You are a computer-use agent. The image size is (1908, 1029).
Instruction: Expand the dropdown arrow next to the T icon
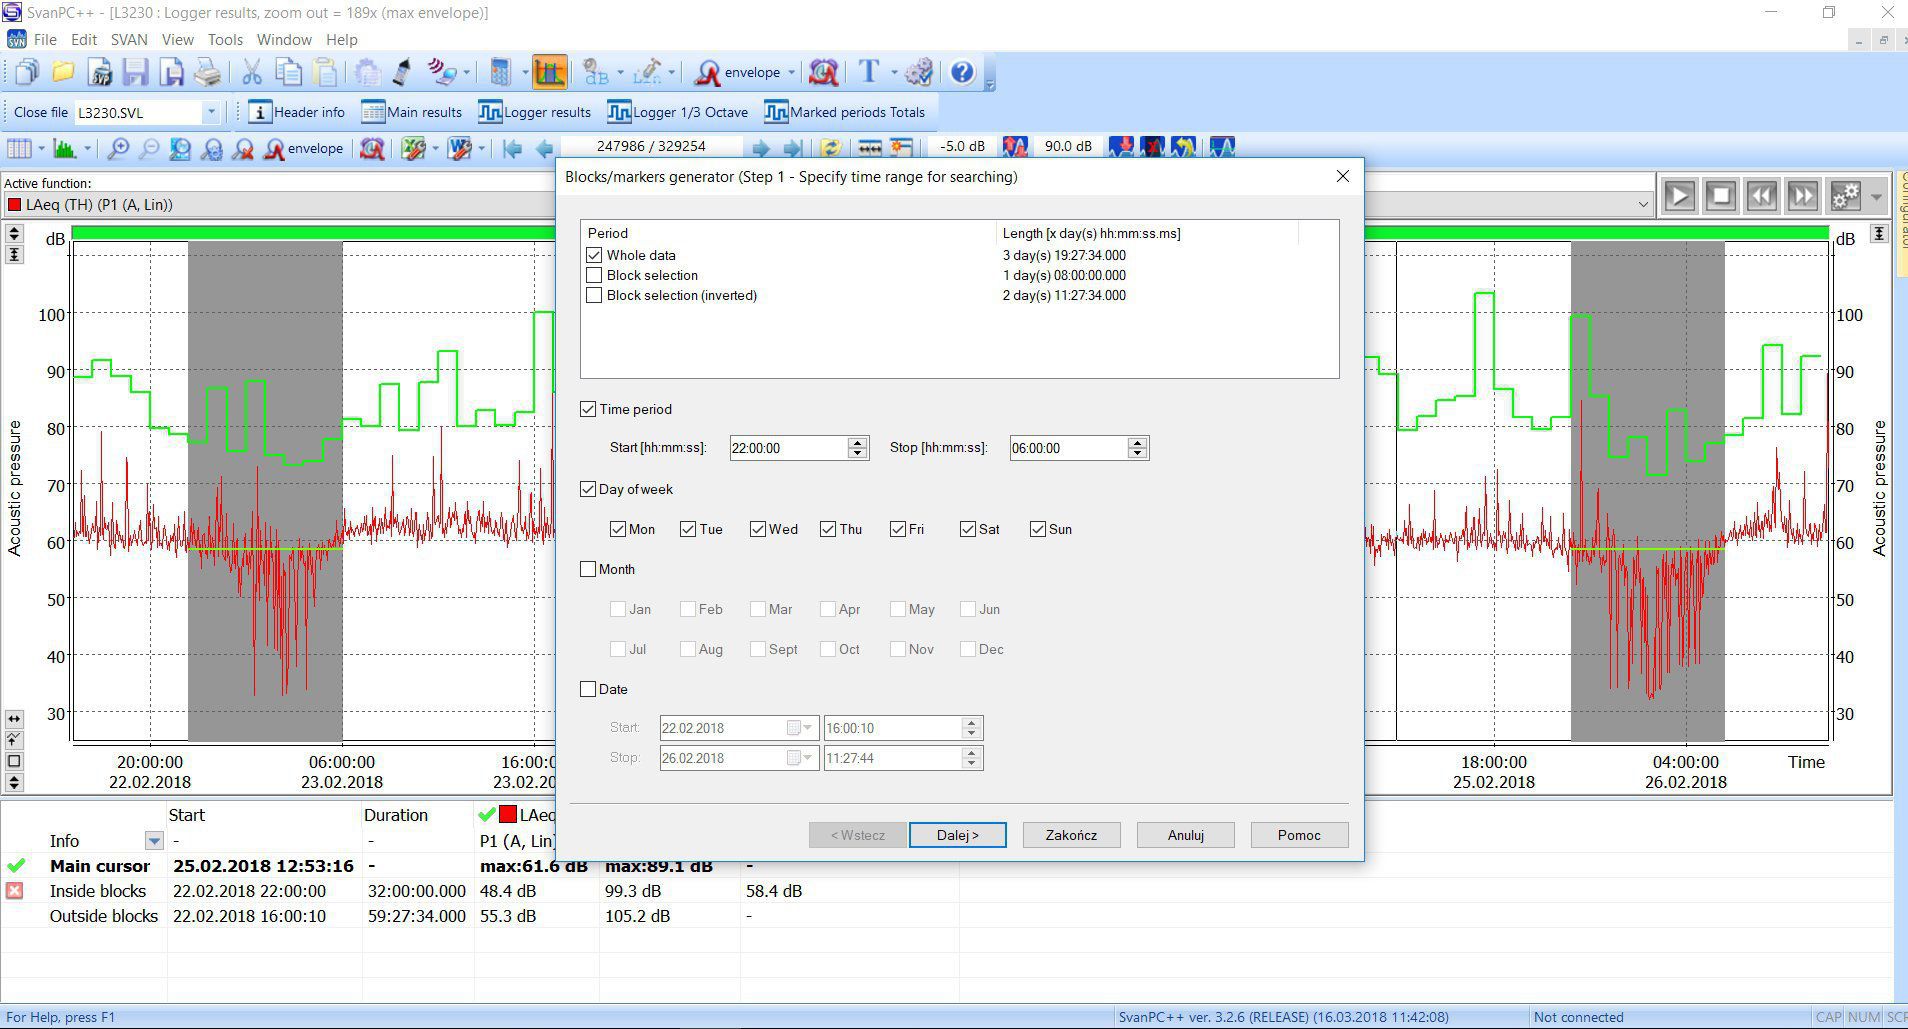tap(893, 72)
